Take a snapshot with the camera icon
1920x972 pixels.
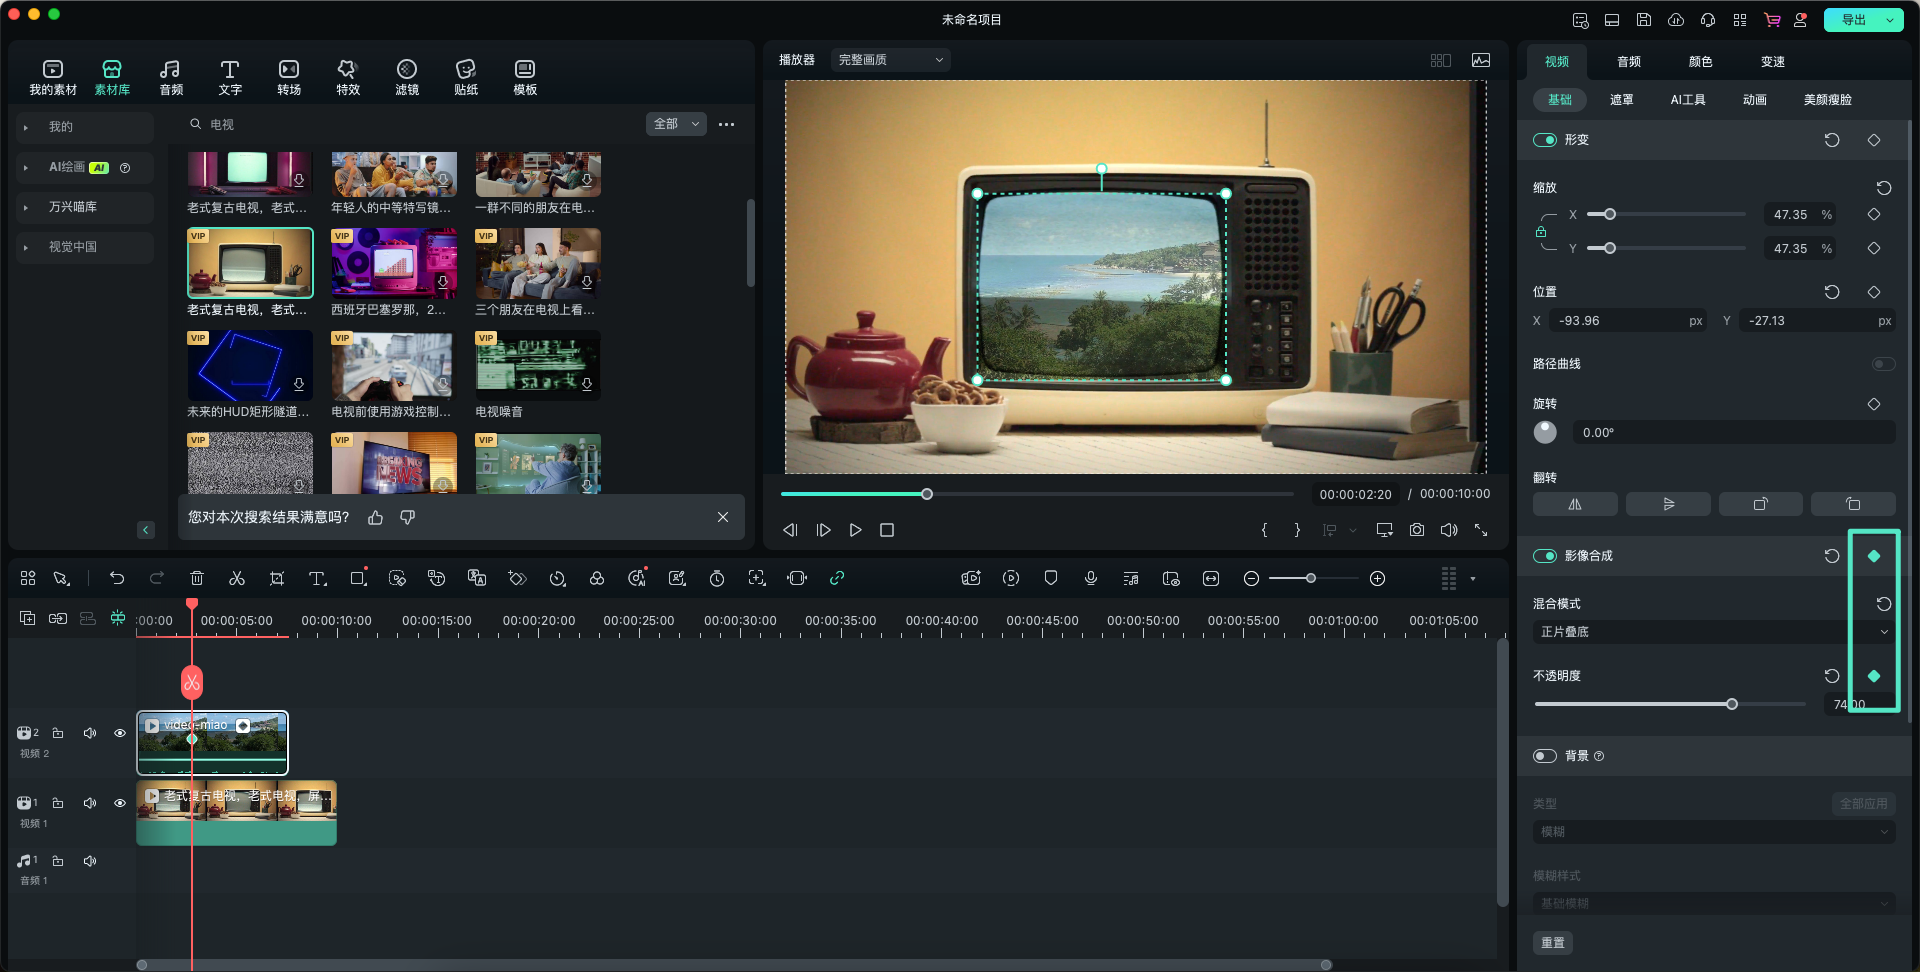tap(1417, 530)
